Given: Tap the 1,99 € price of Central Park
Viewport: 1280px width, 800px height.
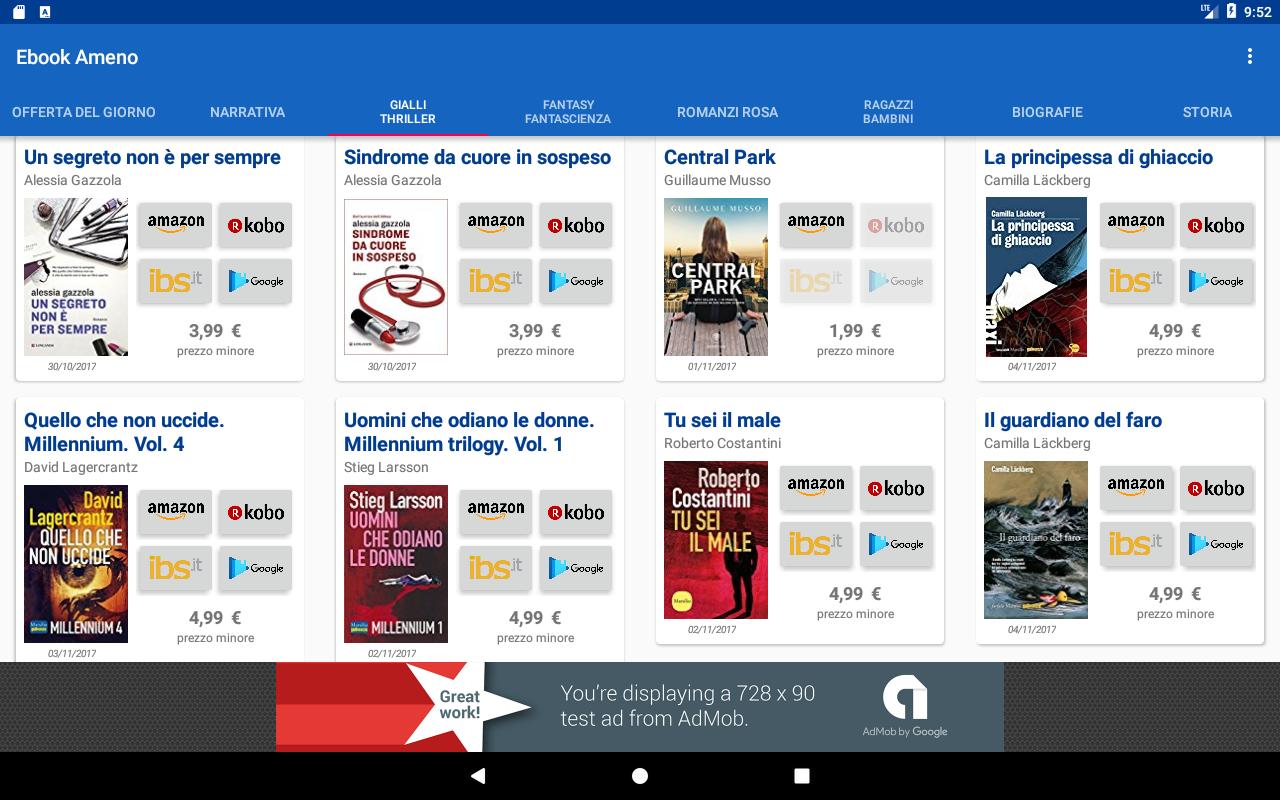Looking at the screenshot, I should [855, 331].
